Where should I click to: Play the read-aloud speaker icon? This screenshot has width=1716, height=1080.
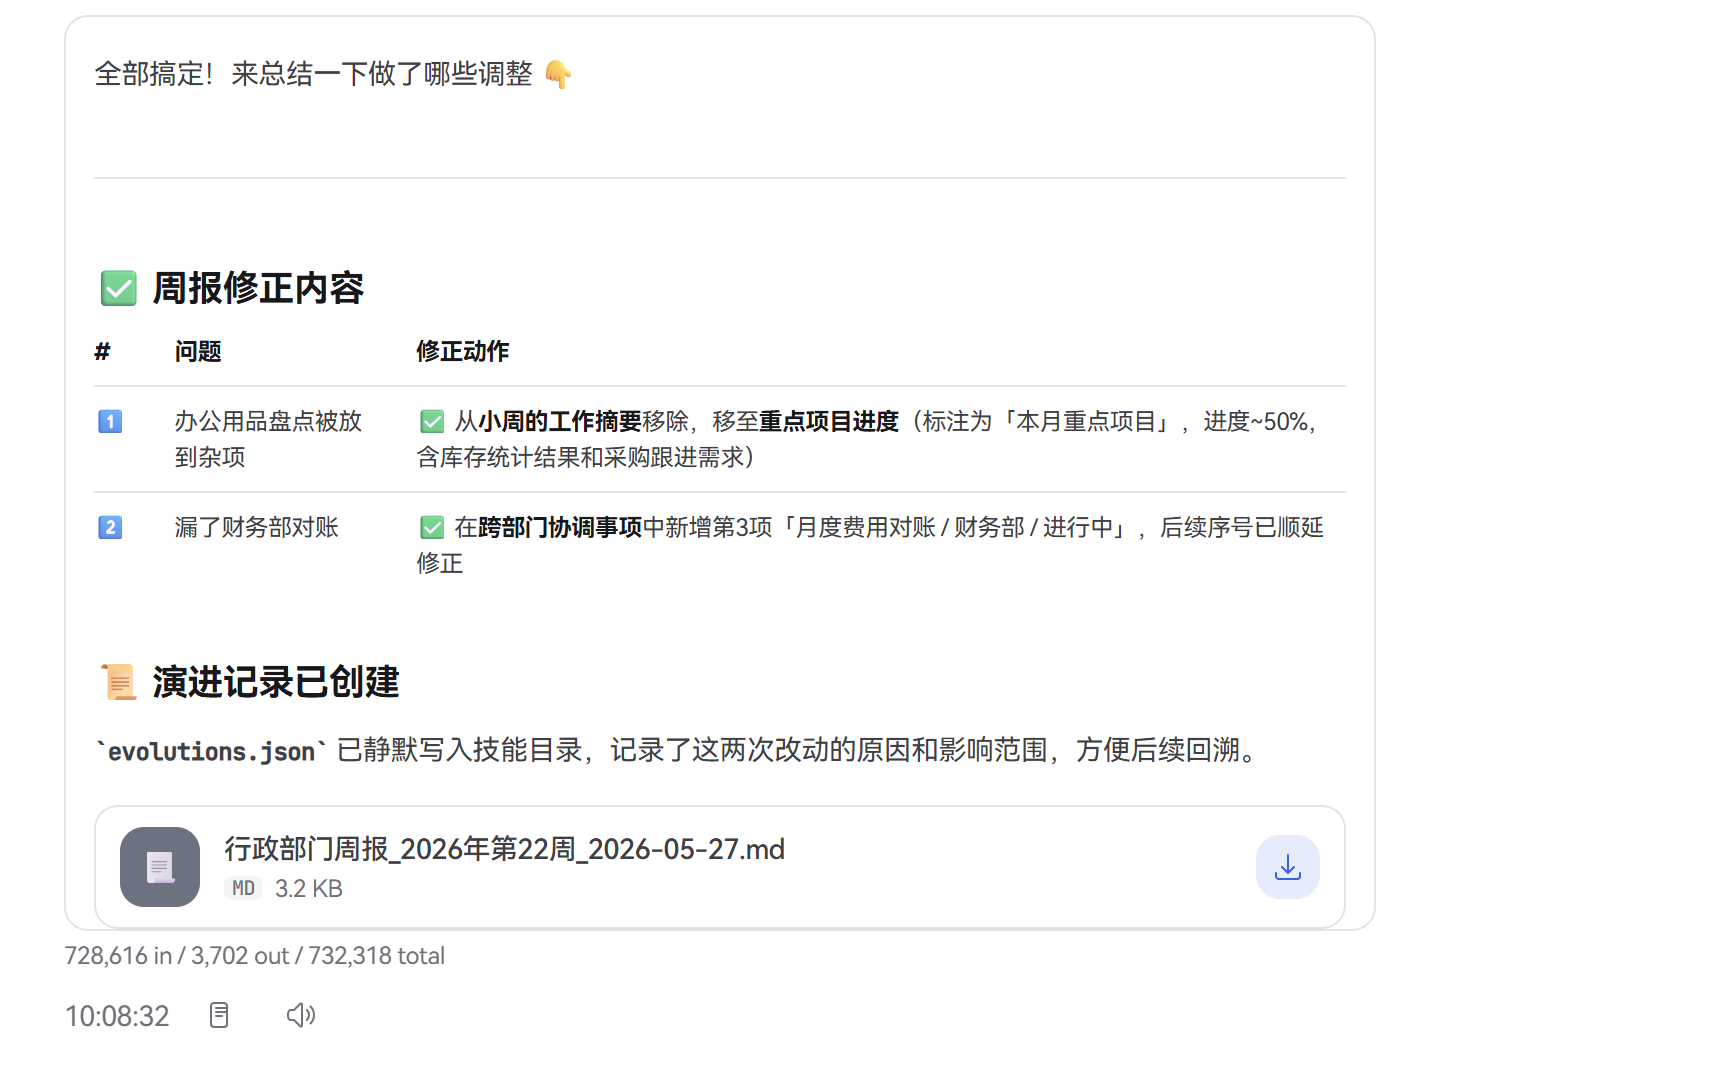(300, 1016)
